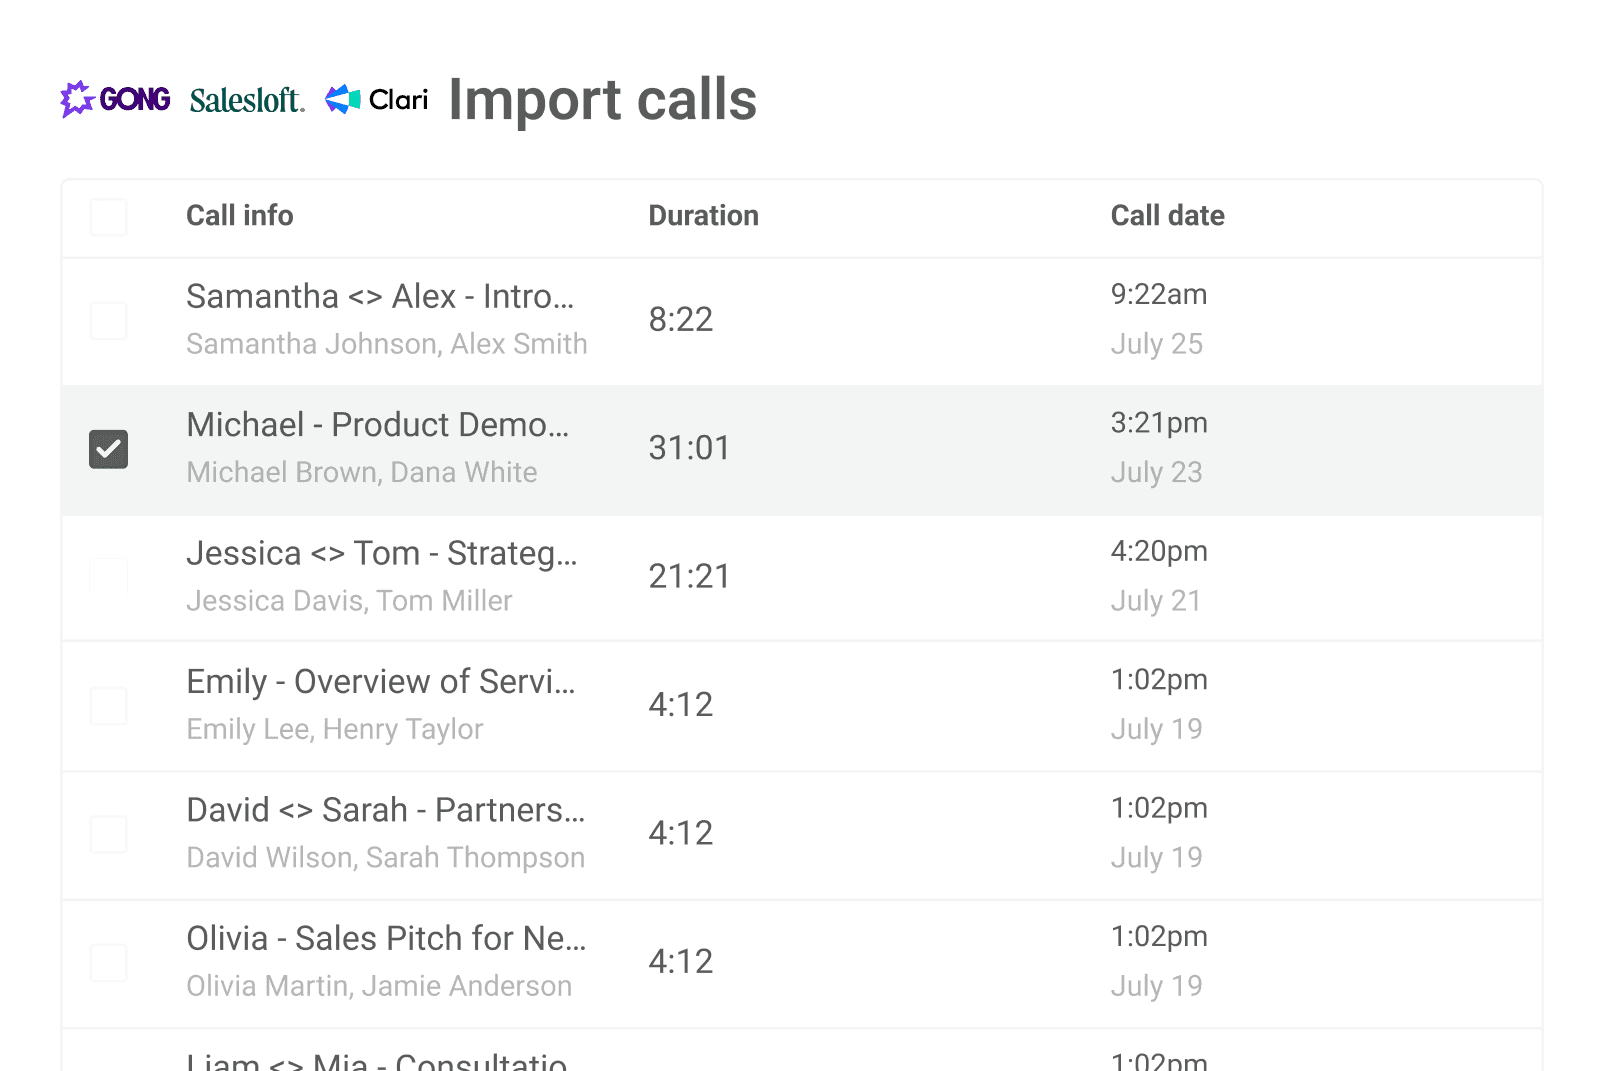The height and width of the screenshot is (1071, 1601).
Task: Sort by the Duration column header
Action: pyautogui.click(x=704, y=216)
